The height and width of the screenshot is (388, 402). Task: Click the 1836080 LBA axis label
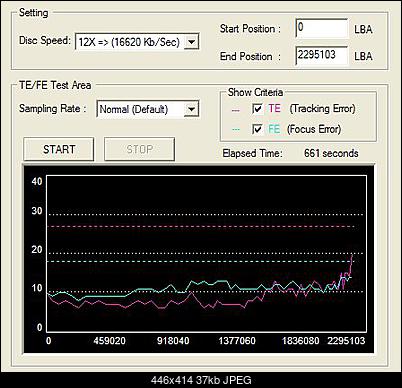[301, 341]
